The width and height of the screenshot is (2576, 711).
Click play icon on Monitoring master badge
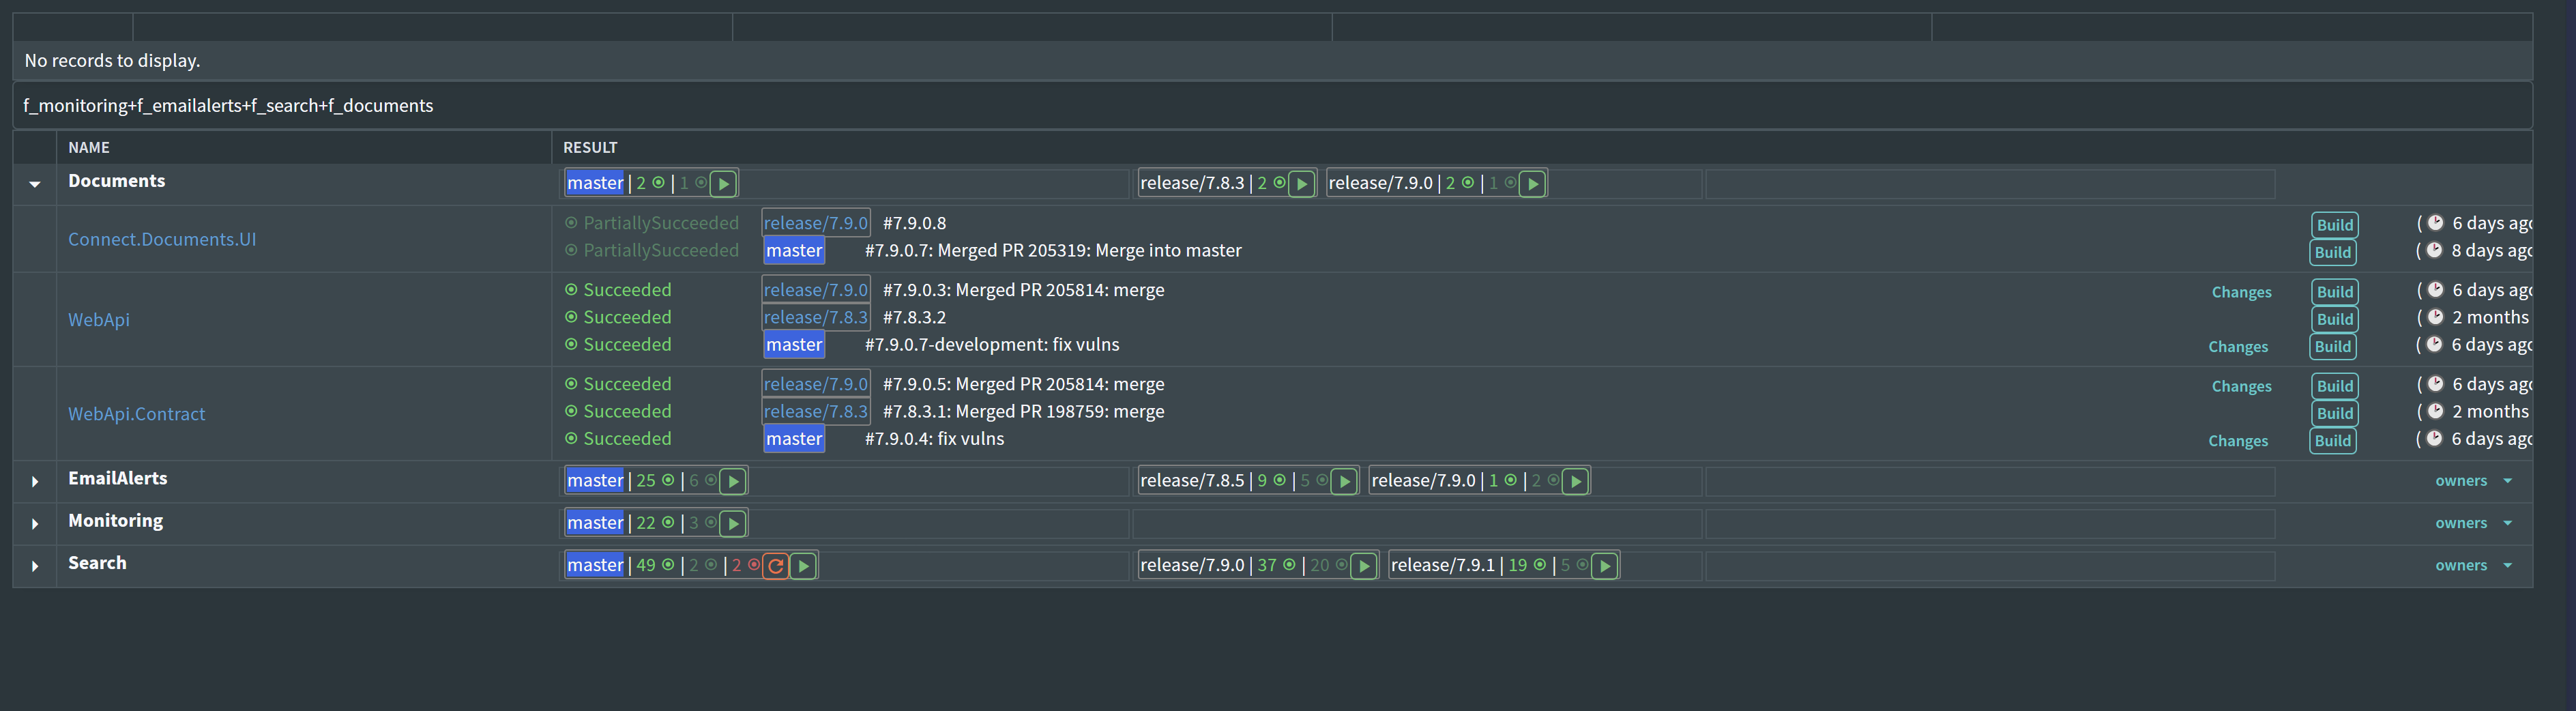[x=733, y=524]
